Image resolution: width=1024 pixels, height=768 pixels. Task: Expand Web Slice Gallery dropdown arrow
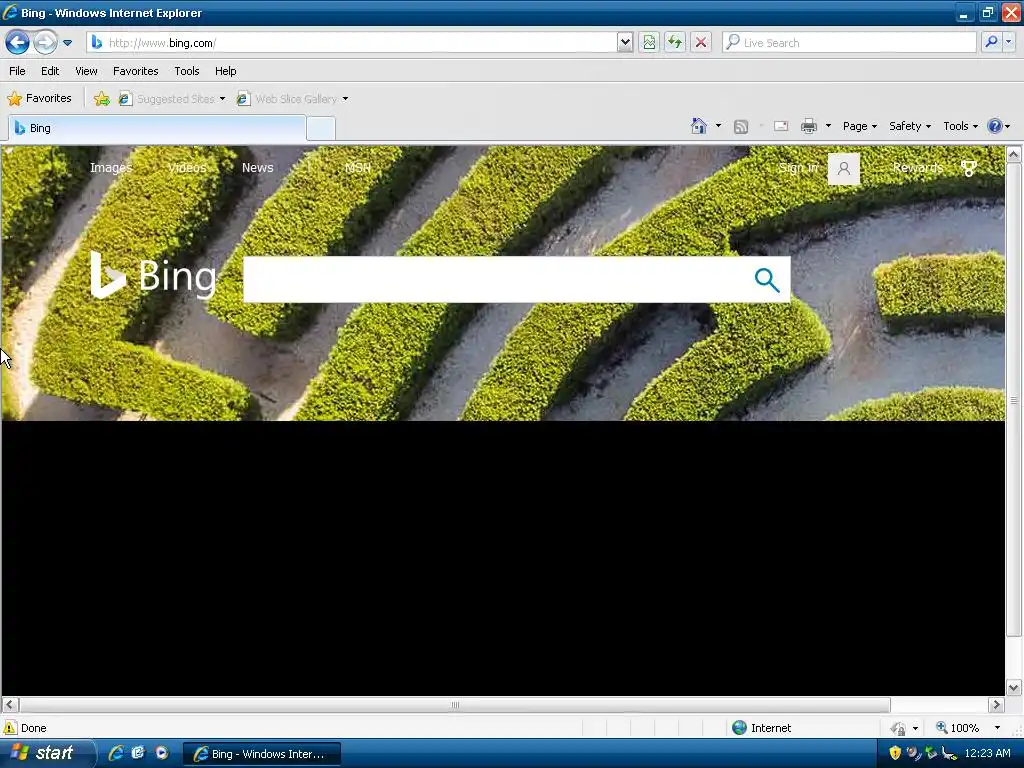tap(345, 99)
